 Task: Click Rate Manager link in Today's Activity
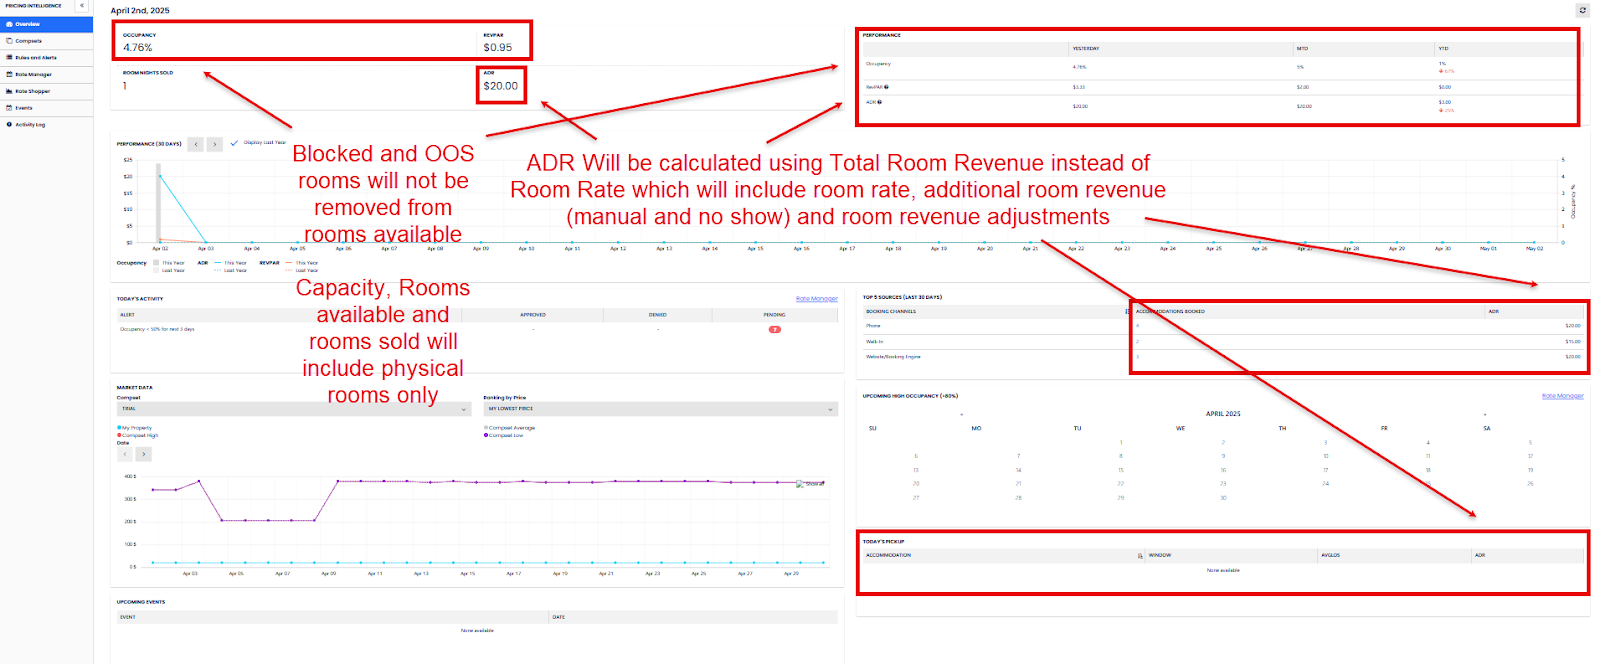pos(816,299)
